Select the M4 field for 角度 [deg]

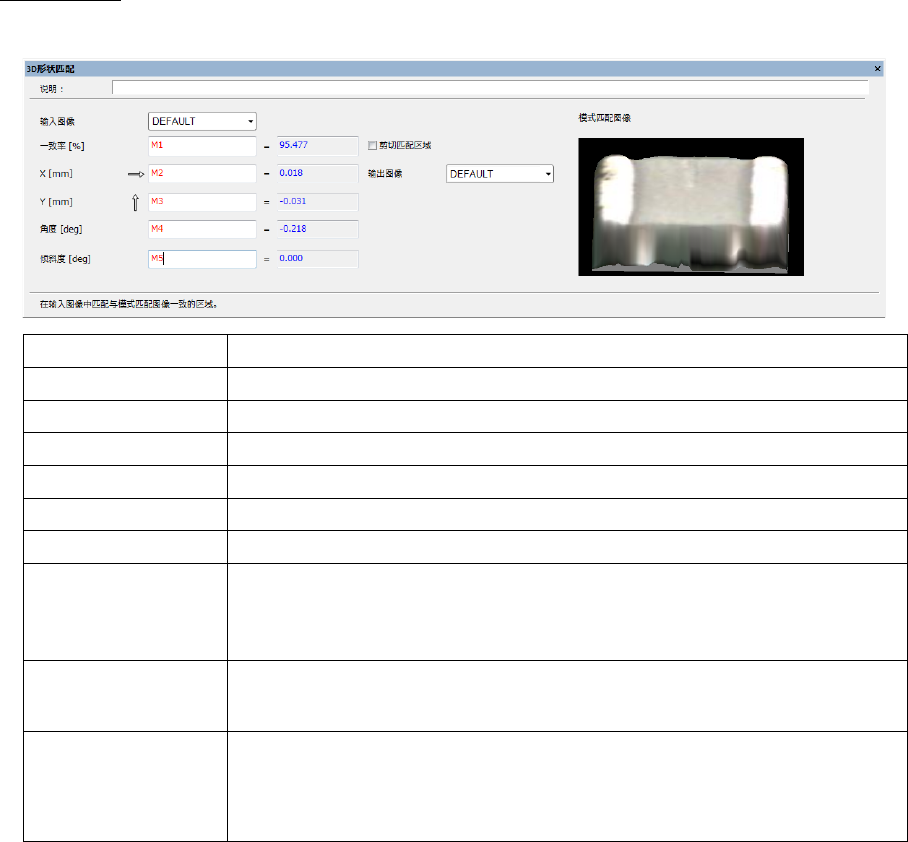[x=202, y=229]
